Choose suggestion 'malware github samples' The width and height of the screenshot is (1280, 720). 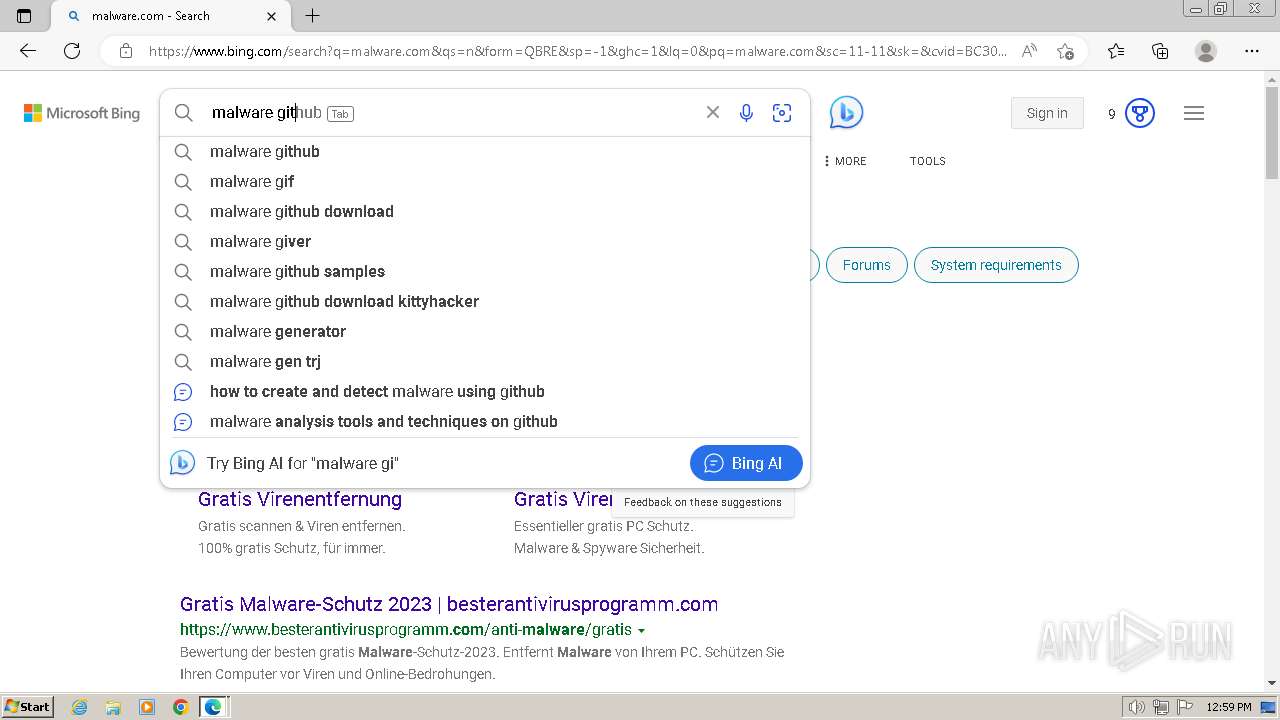[x=485, y=272]
